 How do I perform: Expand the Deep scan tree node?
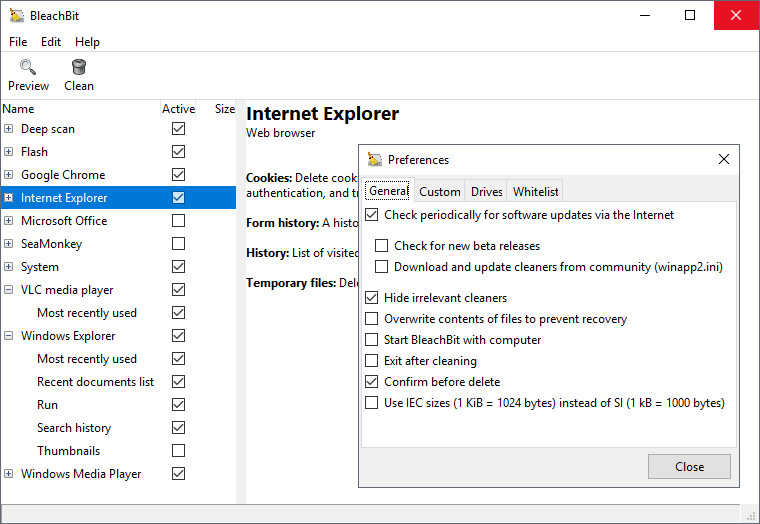pyautogui.click(x=8, y=129)
